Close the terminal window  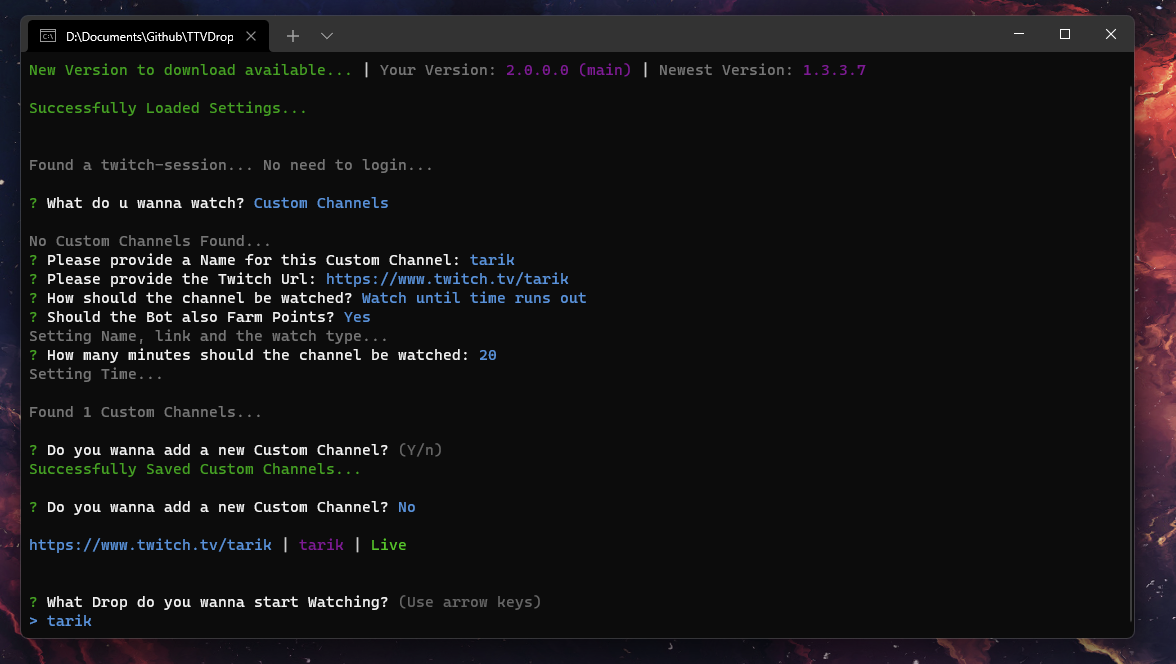pyautogui.click(x=1111, y=34)
